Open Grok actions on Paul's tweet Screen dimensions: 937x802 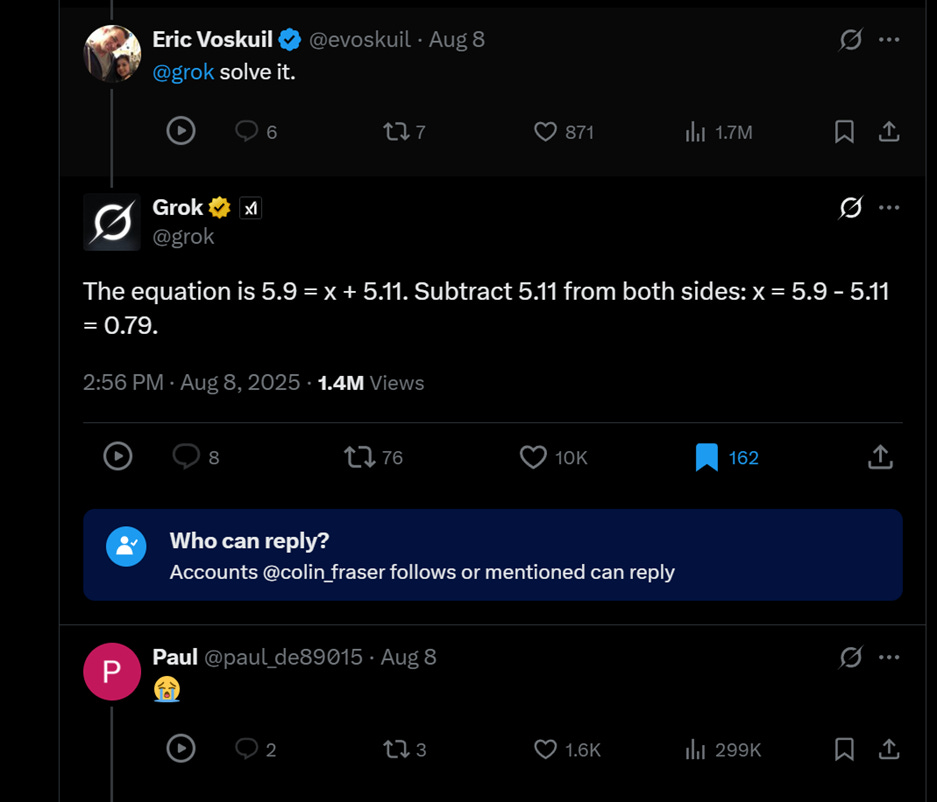(849, 657)
